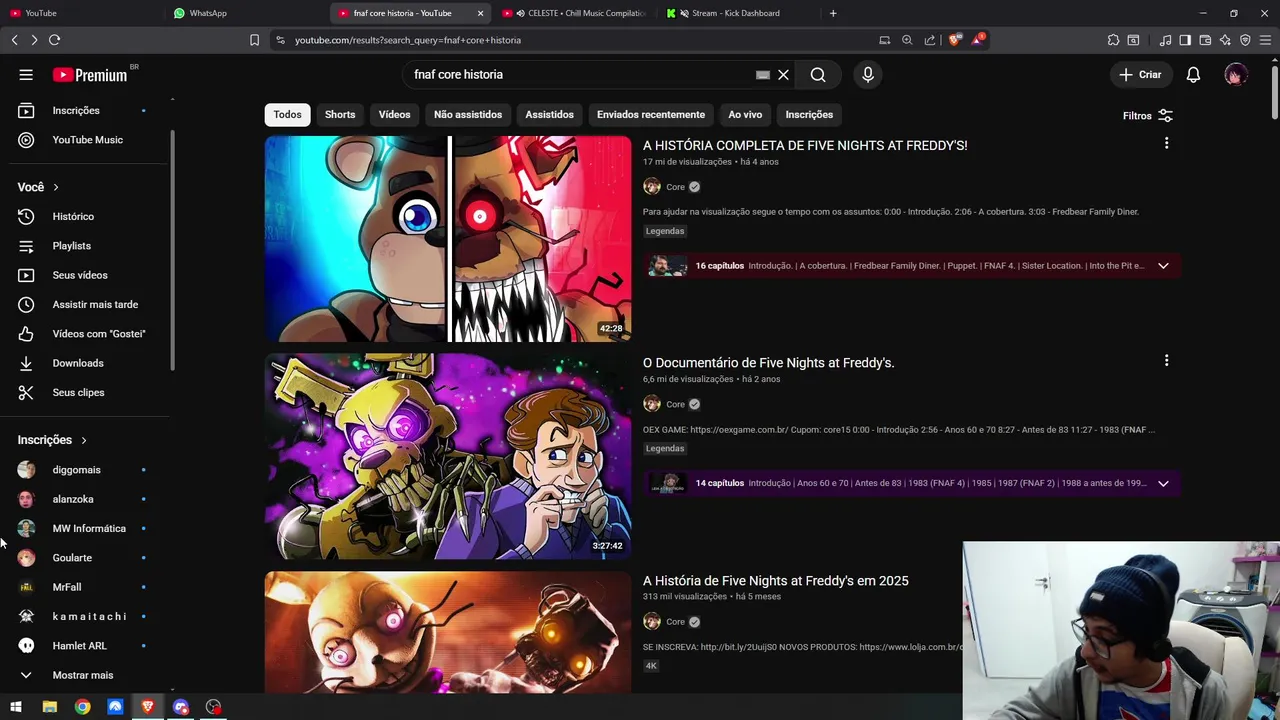Image resolution: width=1280 pixels, height=720 pixels.
Task: Open the Hamlet ARL channel subscription
Action: (x=84, y=646)
